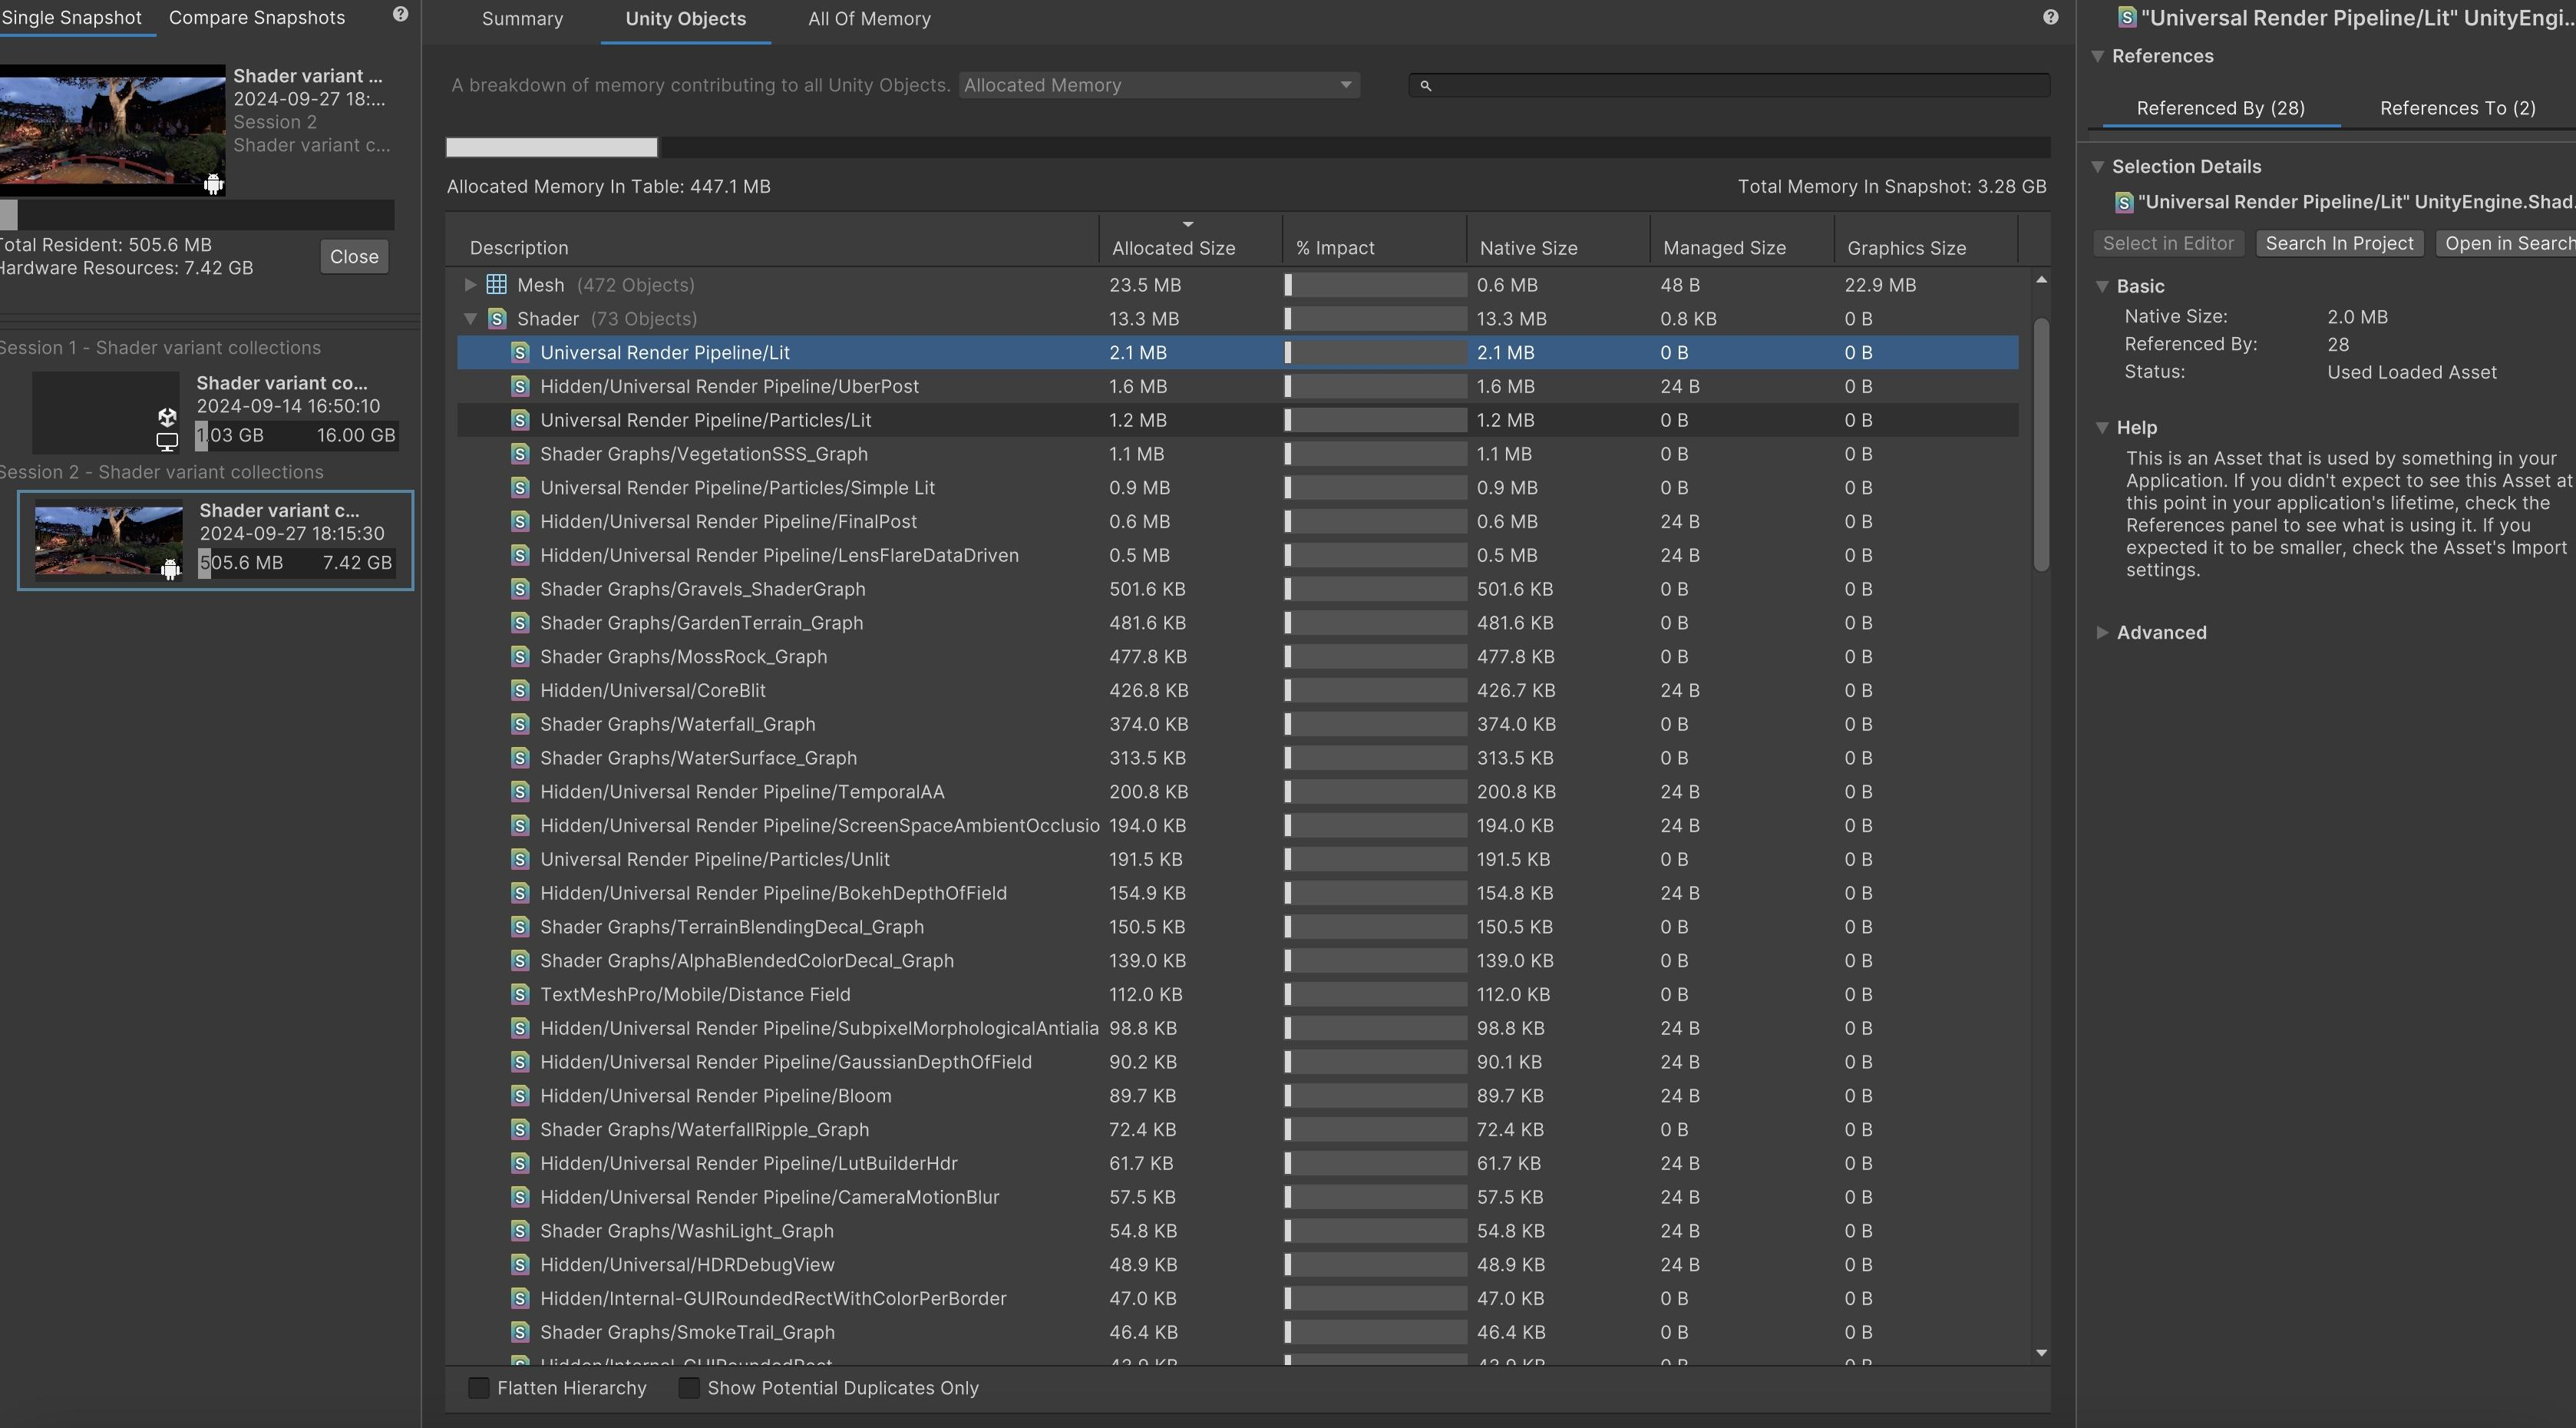Click the table's vertical scrollbar thumb
2576x1428 pixels.
[x=2041, y=446]
